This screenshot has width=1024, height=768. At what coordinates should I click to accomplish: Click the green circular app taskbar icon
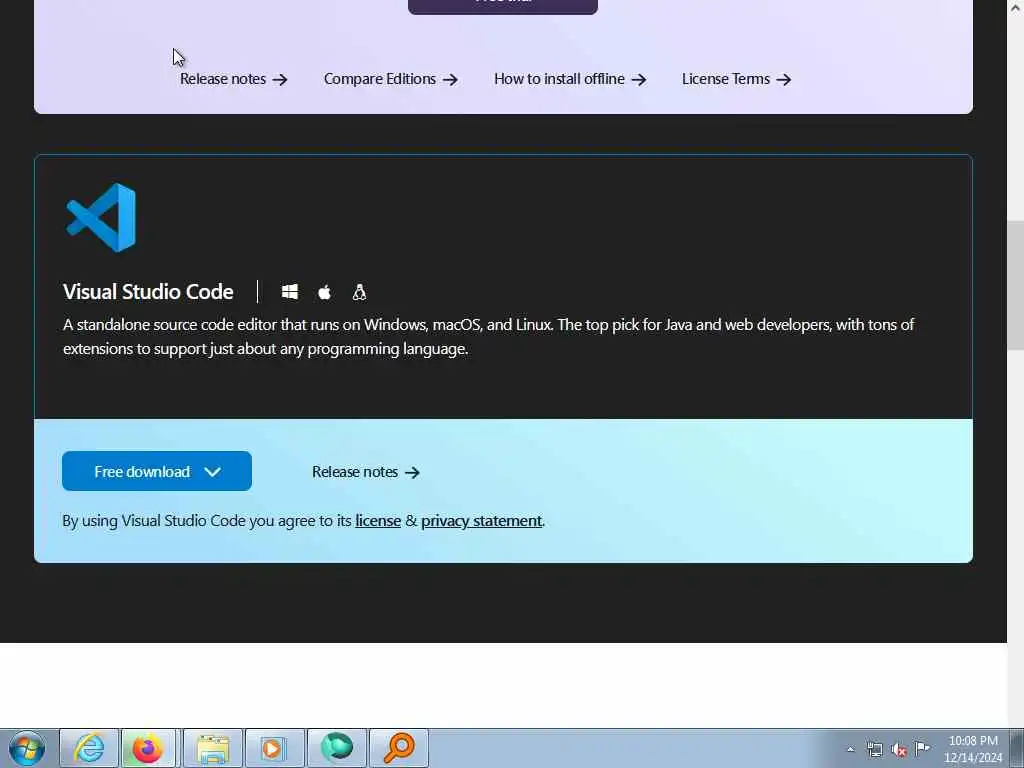coord(337,748)
